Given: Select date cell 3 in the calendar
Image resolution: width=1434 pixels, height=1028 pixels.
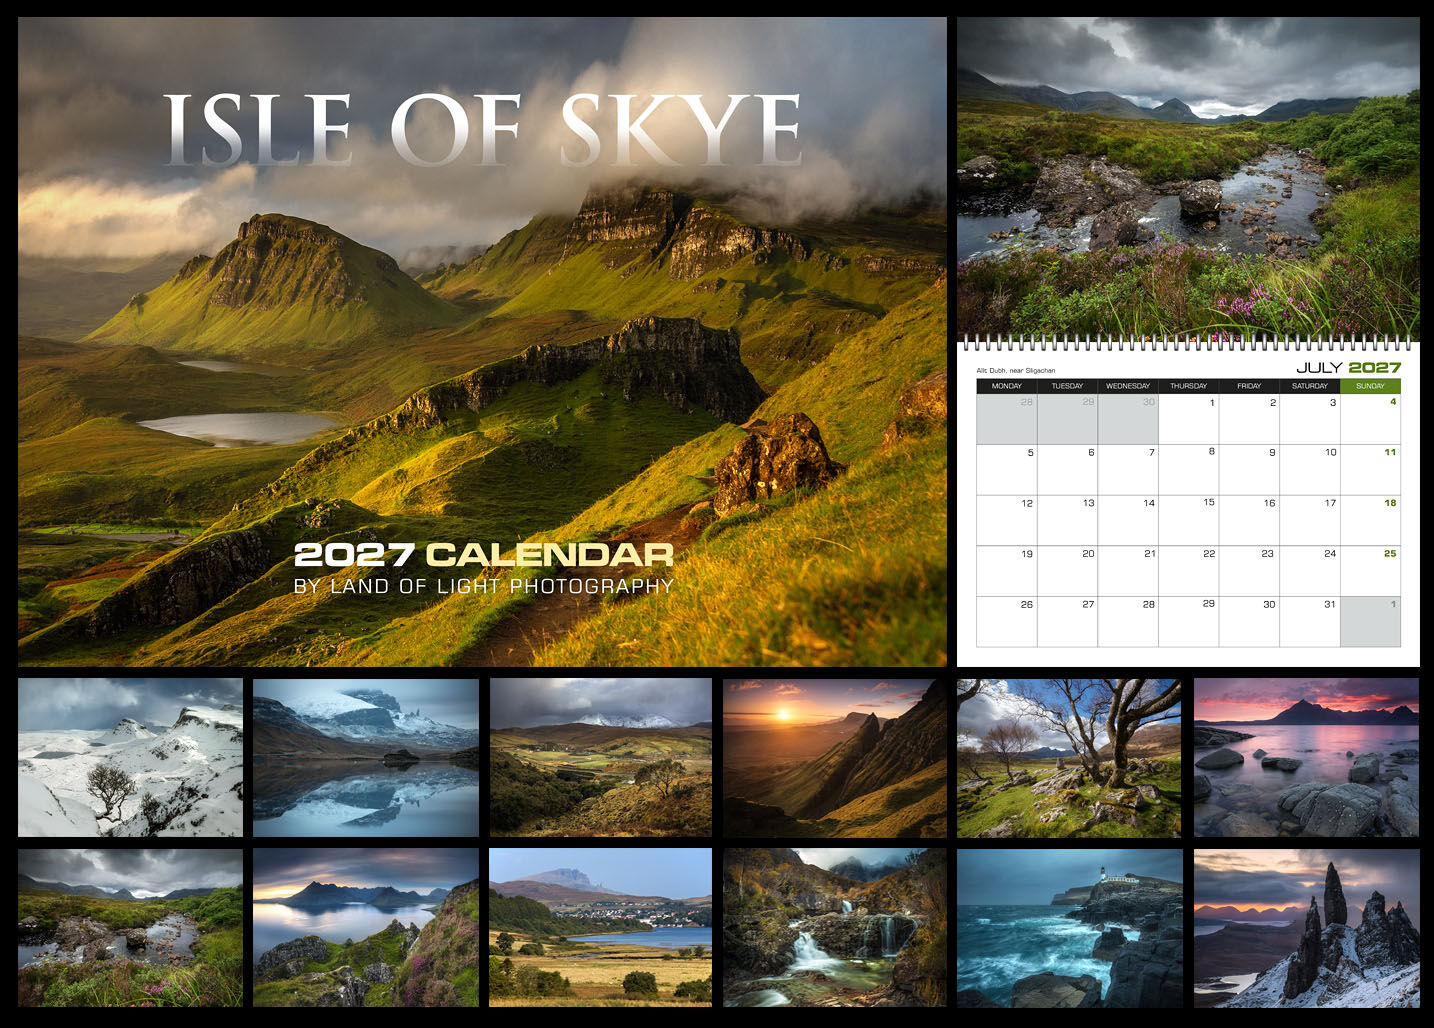Looking at the screenshot, I should [1310, 419].
